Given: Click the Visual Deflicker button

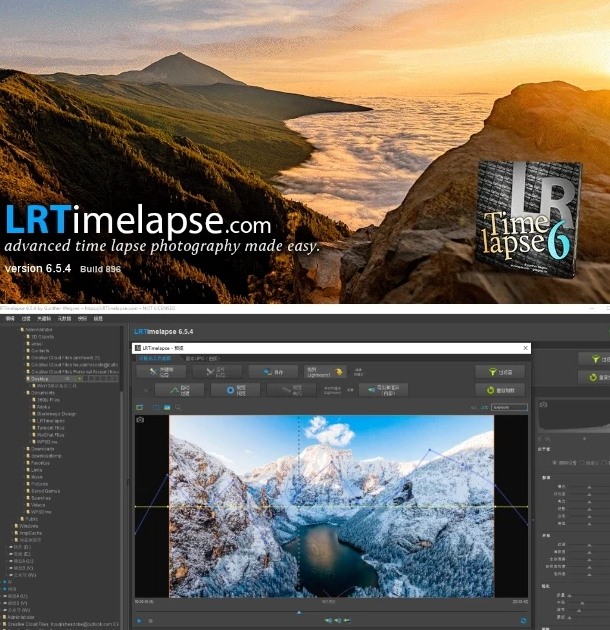Looking at the screenshot, I should [291, 390].
